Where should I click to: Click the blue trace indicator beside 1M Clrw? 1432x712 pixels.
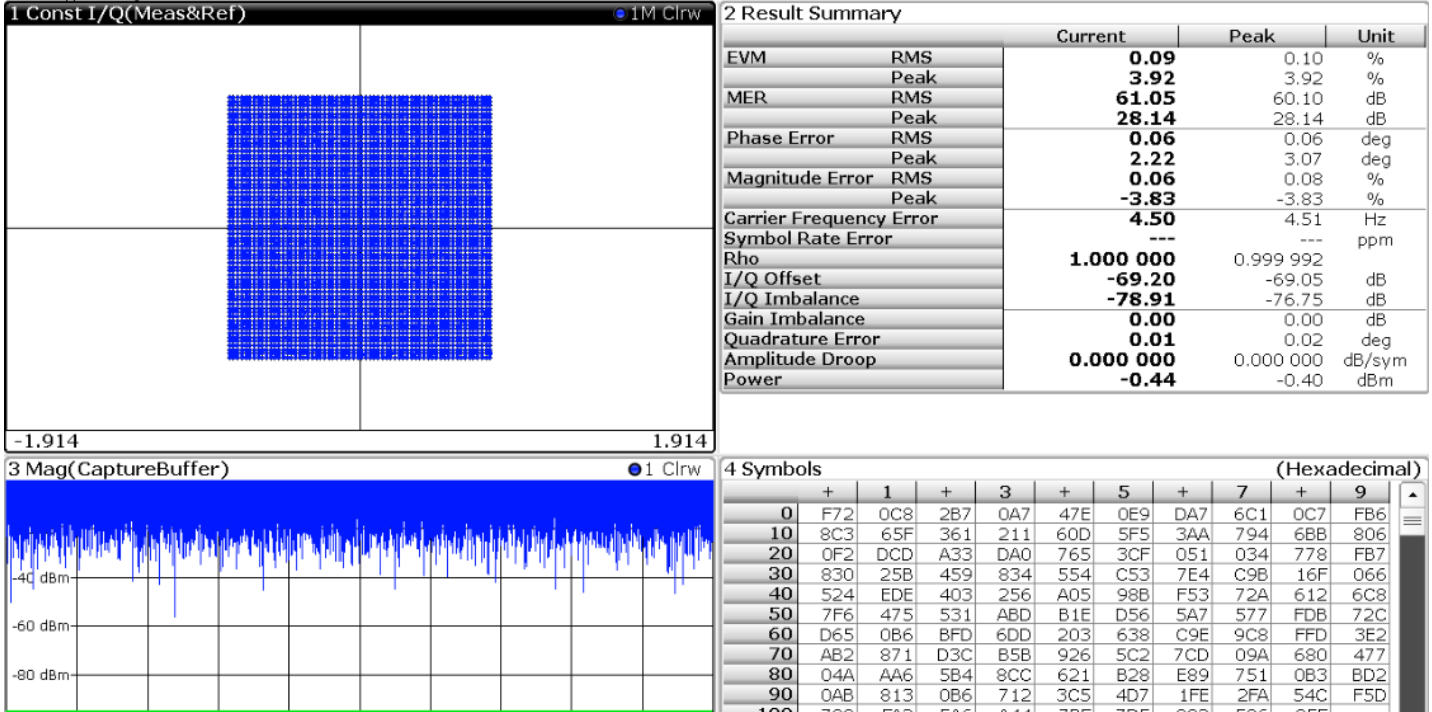[x=620, y=14]
